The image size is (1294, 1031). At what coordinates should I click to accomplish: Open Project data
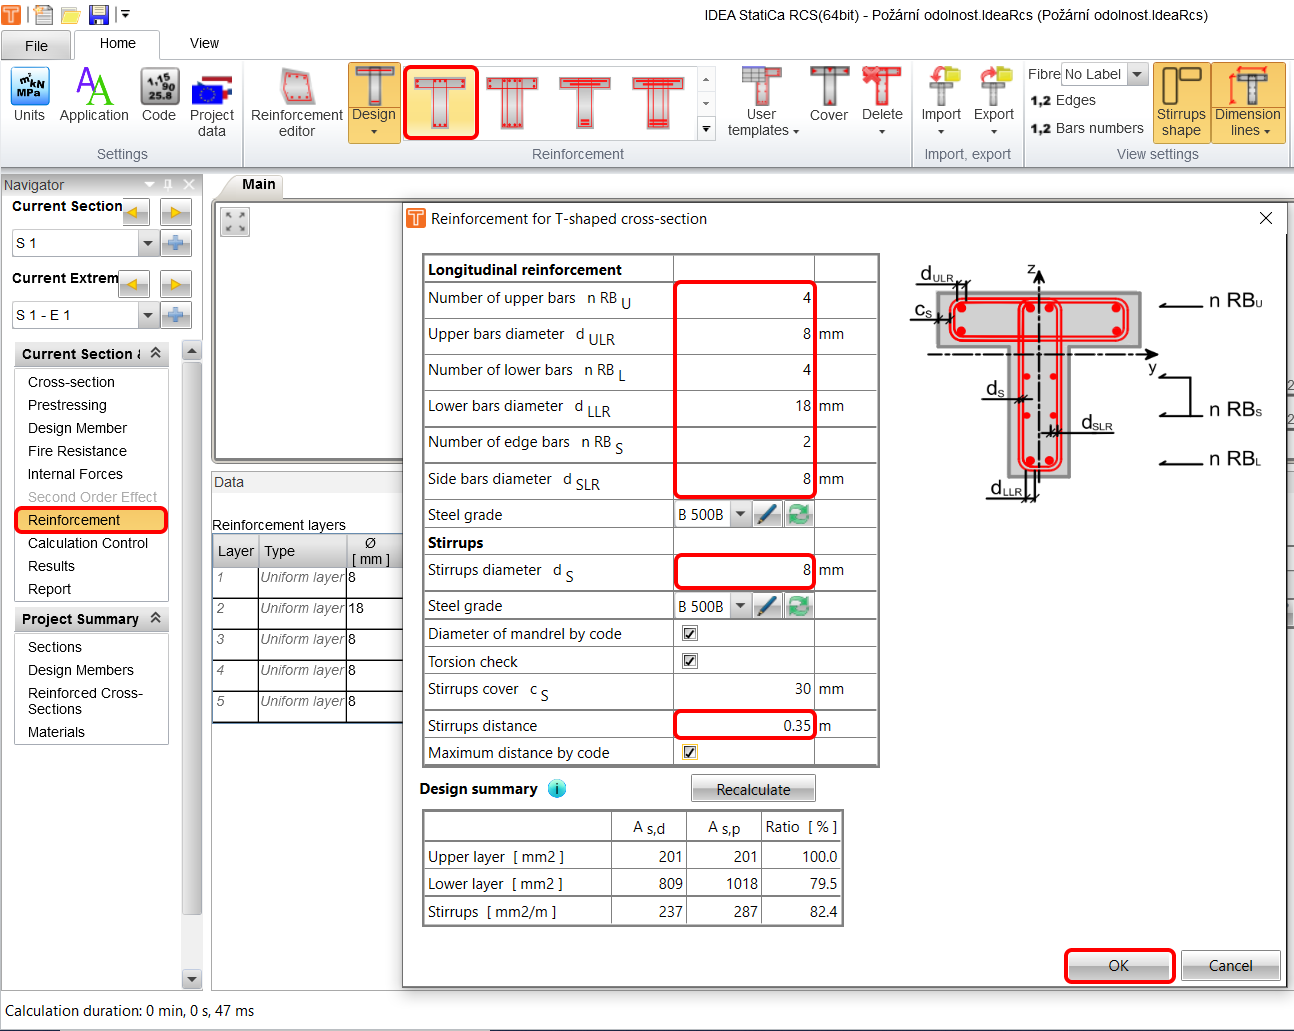211,100
